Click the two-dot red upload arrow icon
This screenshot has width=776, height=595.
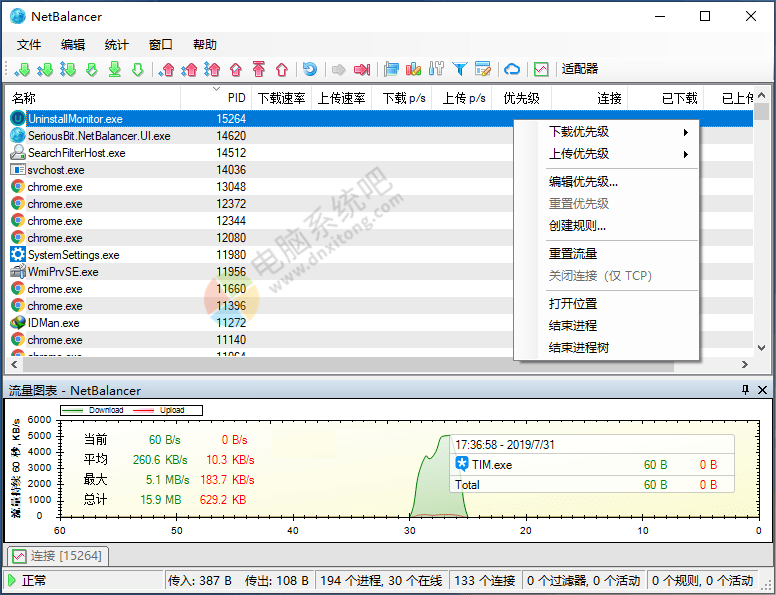(x=190, y=69)
